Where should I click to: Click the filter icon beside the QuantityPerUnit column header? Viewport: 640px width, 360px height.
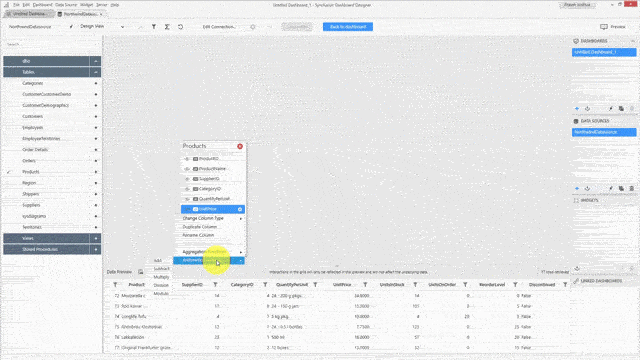tap(315, 284)
